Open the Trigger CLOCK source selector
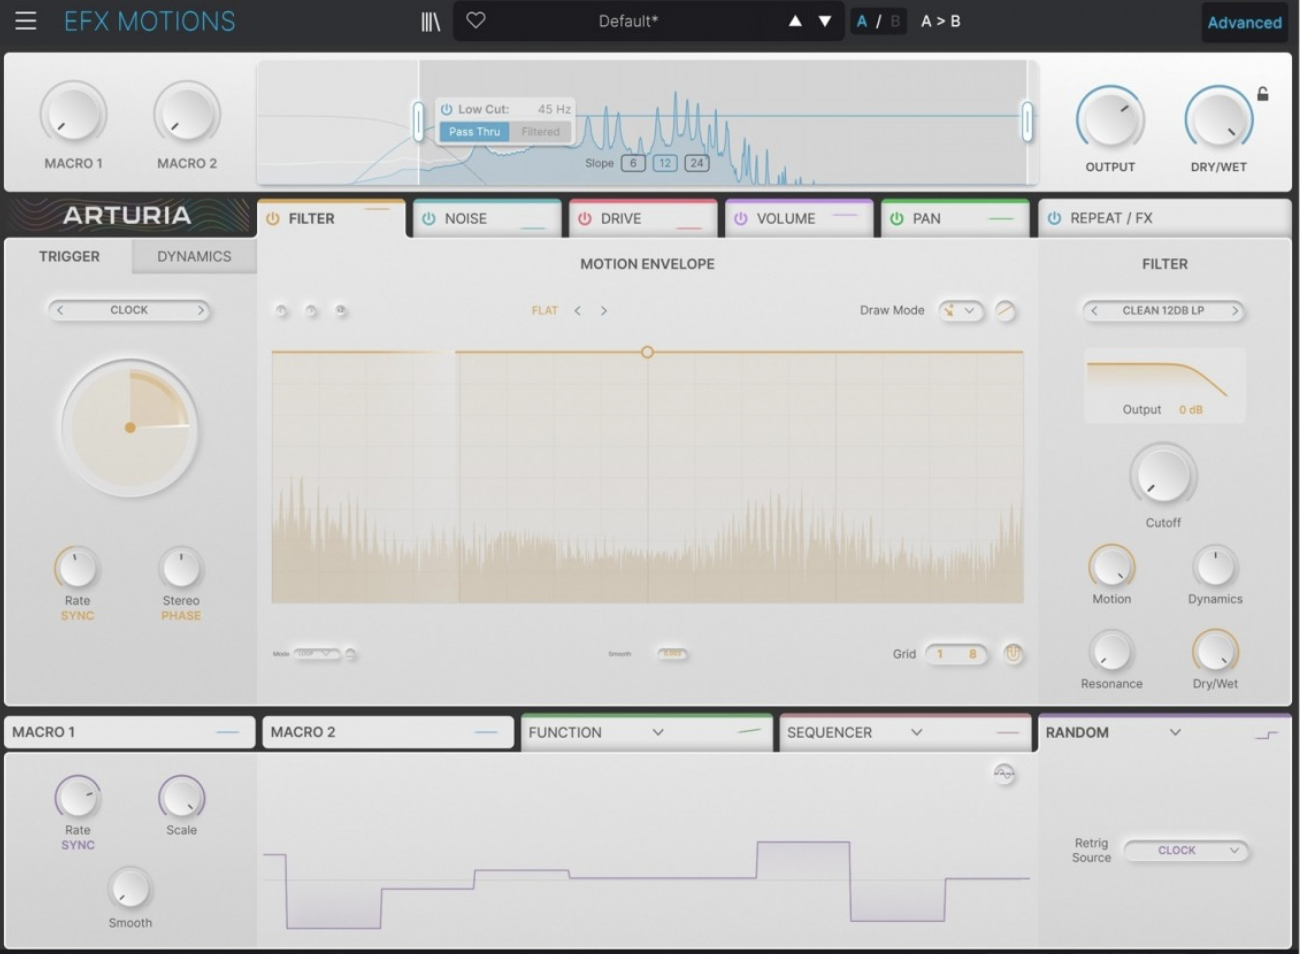Viewport: 1300px width, 954px height. point(129,310)
